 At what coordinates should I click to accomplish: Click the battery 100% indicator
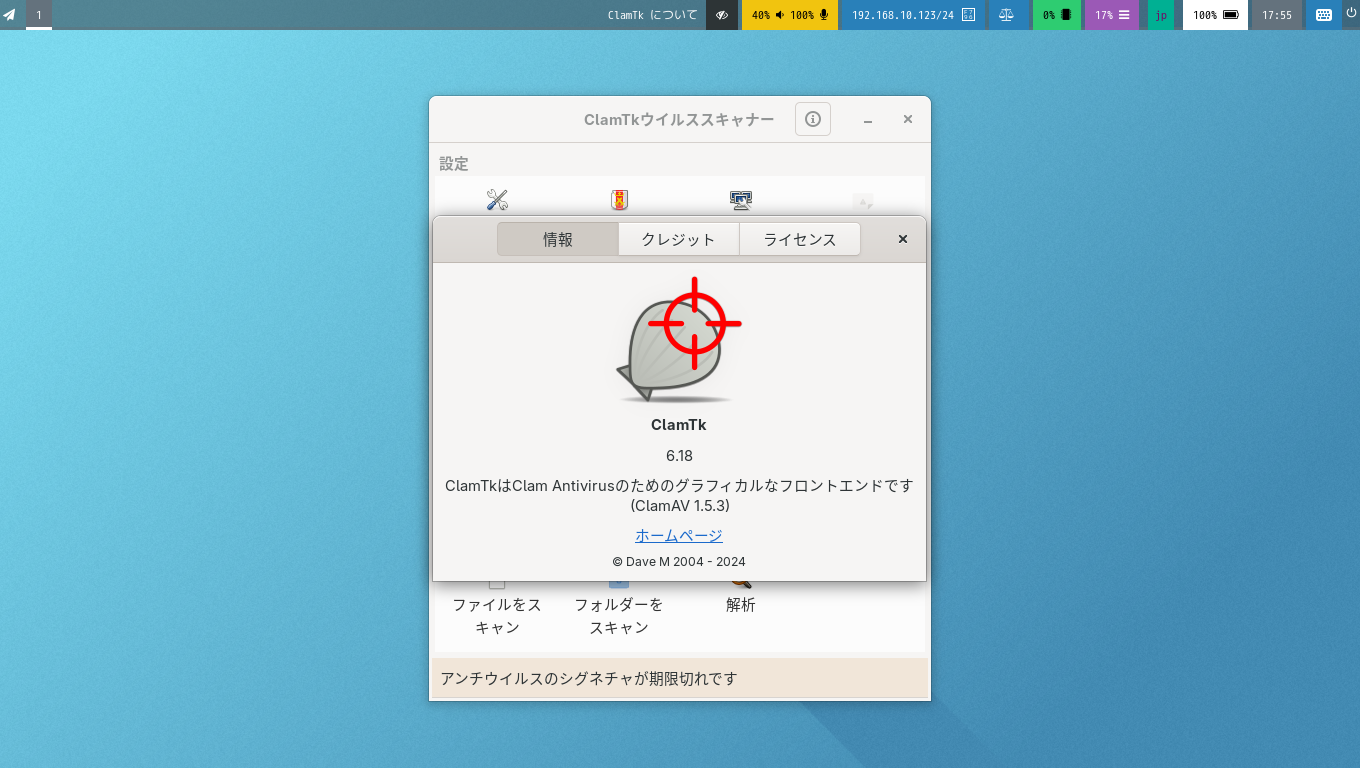[x=1216, y=15]
